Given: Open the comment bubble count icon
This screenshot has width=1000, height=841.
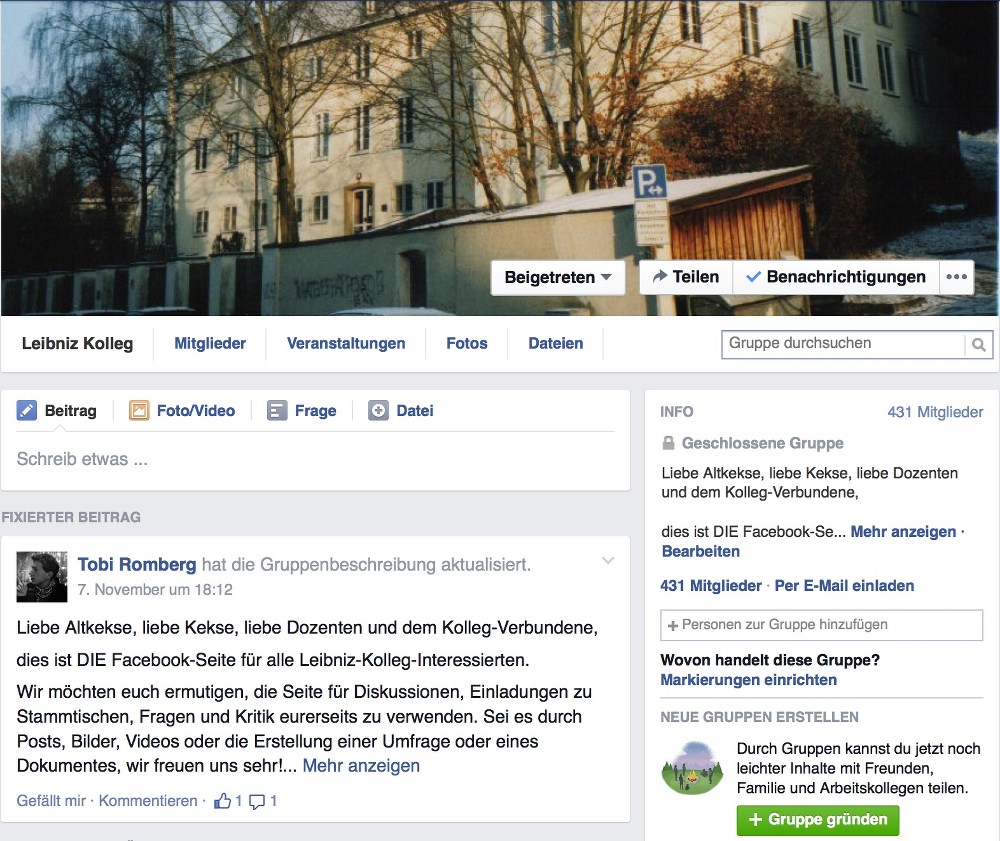Looking at the screenshot, I should click(257, 801).
